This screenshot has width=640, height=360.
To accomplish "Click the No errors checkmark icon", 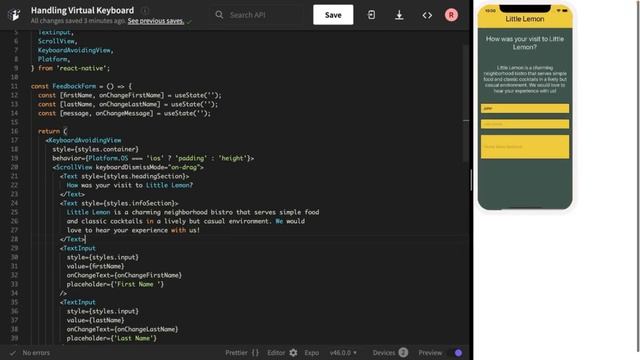I will [x=13, y=353].
